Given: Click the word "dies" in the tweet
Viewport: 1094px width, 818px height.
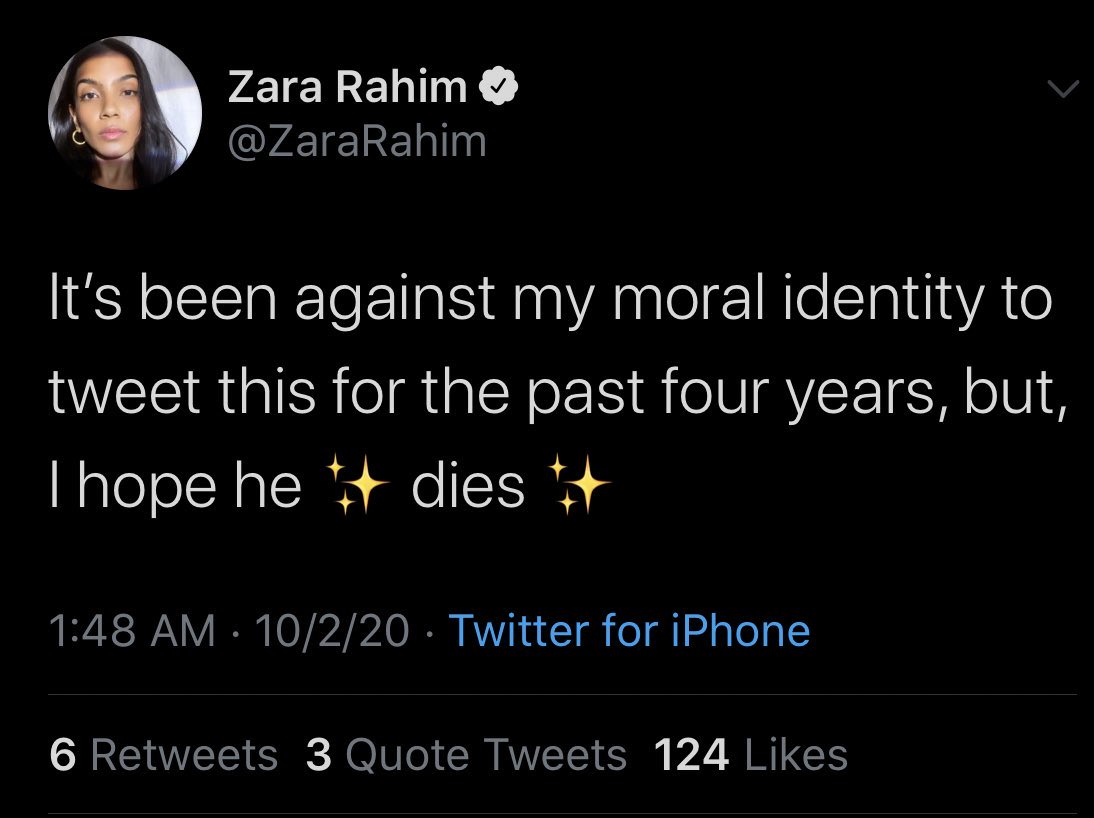Looking at the screenshot, I should point(469,487).
